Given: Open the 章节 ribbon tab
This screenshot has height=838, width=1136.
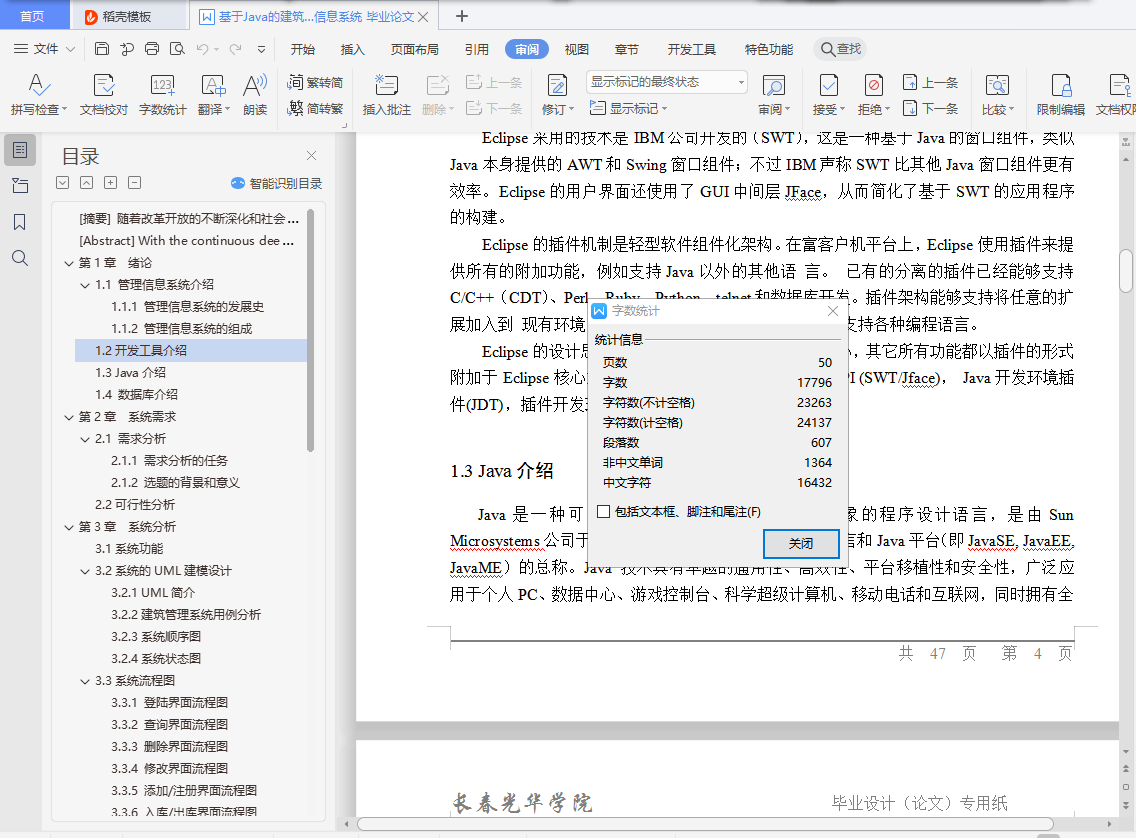Looking at the screenshot, I should 626,49.
